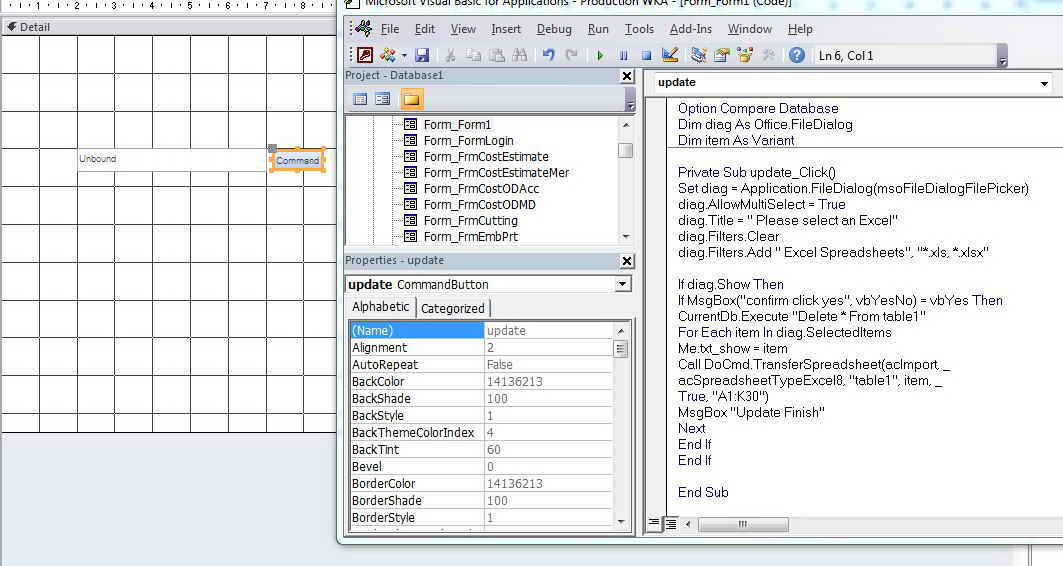This screenshot has height=566, width=1063.
Task: Select the Command button on the Access form
Action: pyautogui.click(x=297, y=161)
